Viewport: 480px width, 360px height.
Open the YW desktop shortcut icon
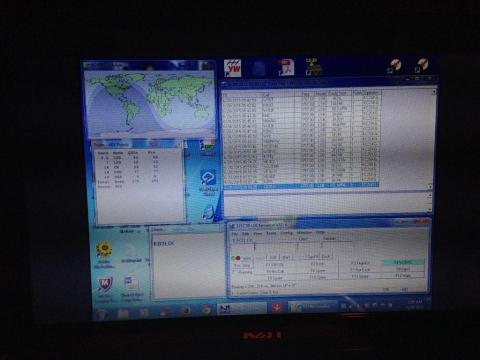coord(232,68)
